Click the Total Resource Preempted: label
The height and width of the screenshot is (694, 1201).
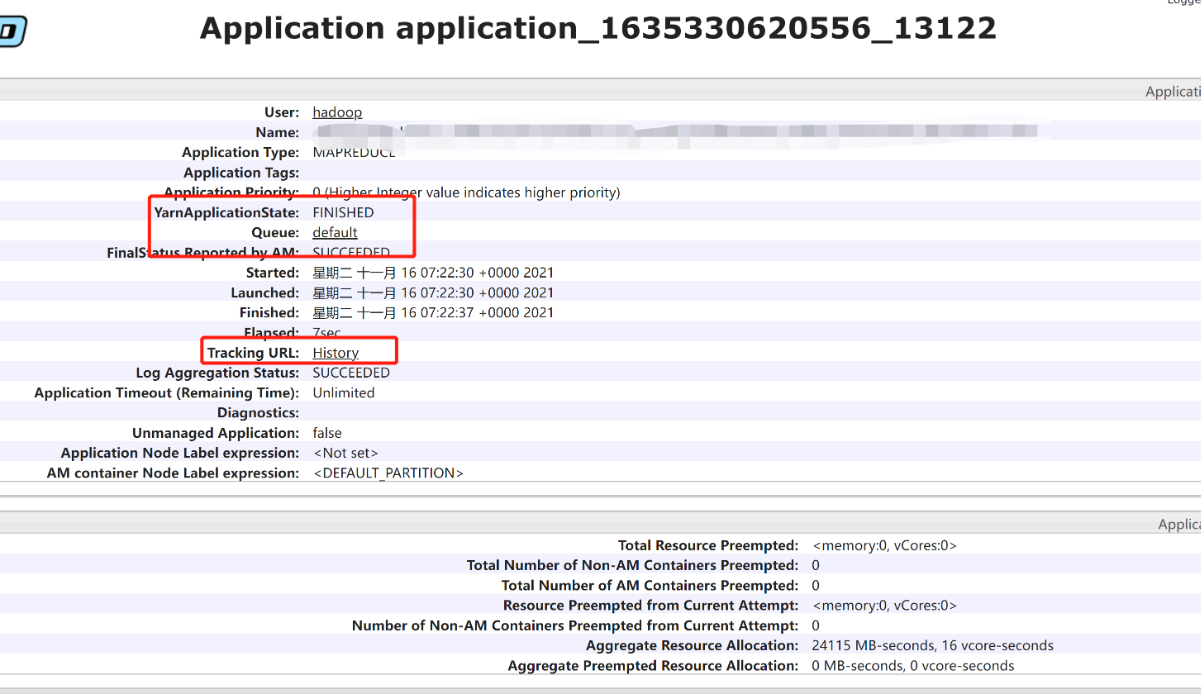tap(708, 546)
